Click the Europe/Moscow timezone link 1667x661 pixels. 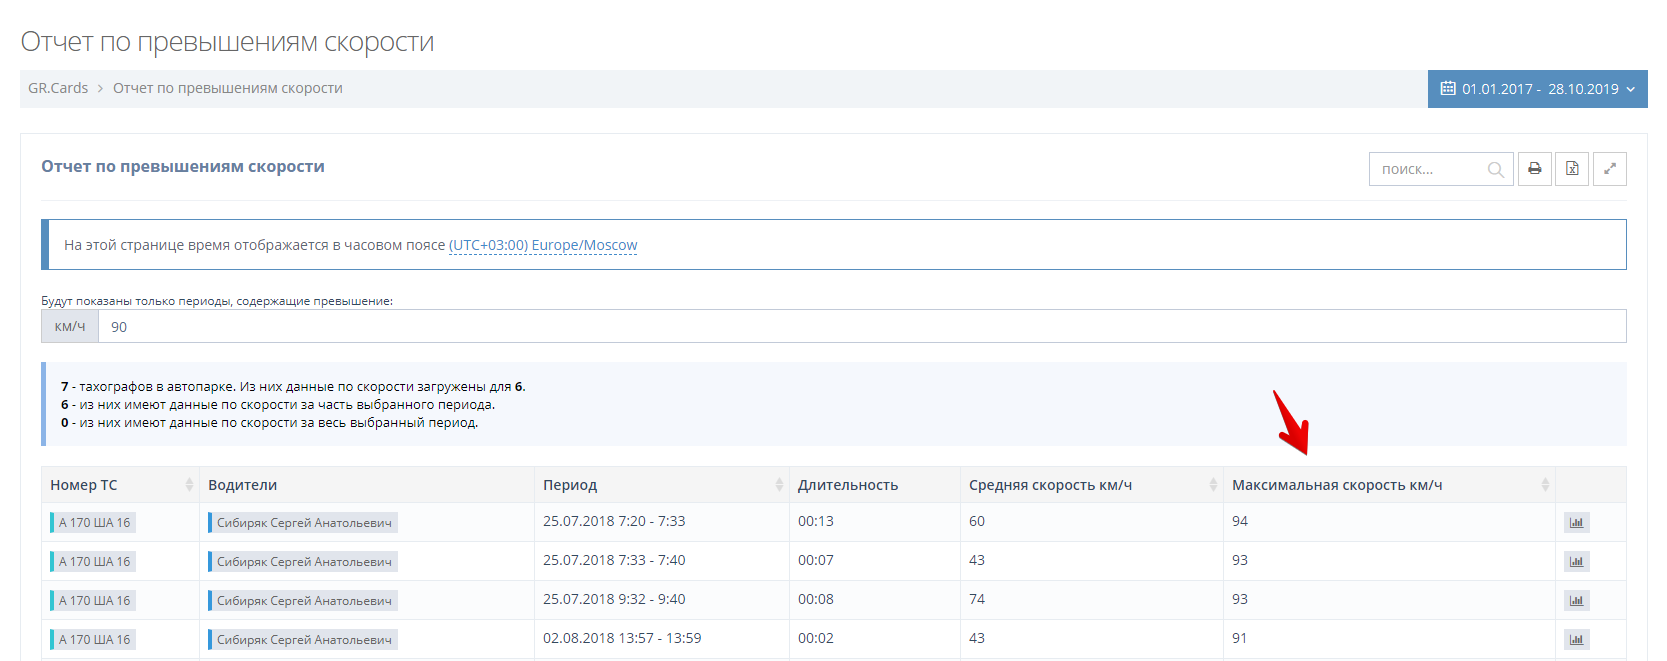pos(543,245)
